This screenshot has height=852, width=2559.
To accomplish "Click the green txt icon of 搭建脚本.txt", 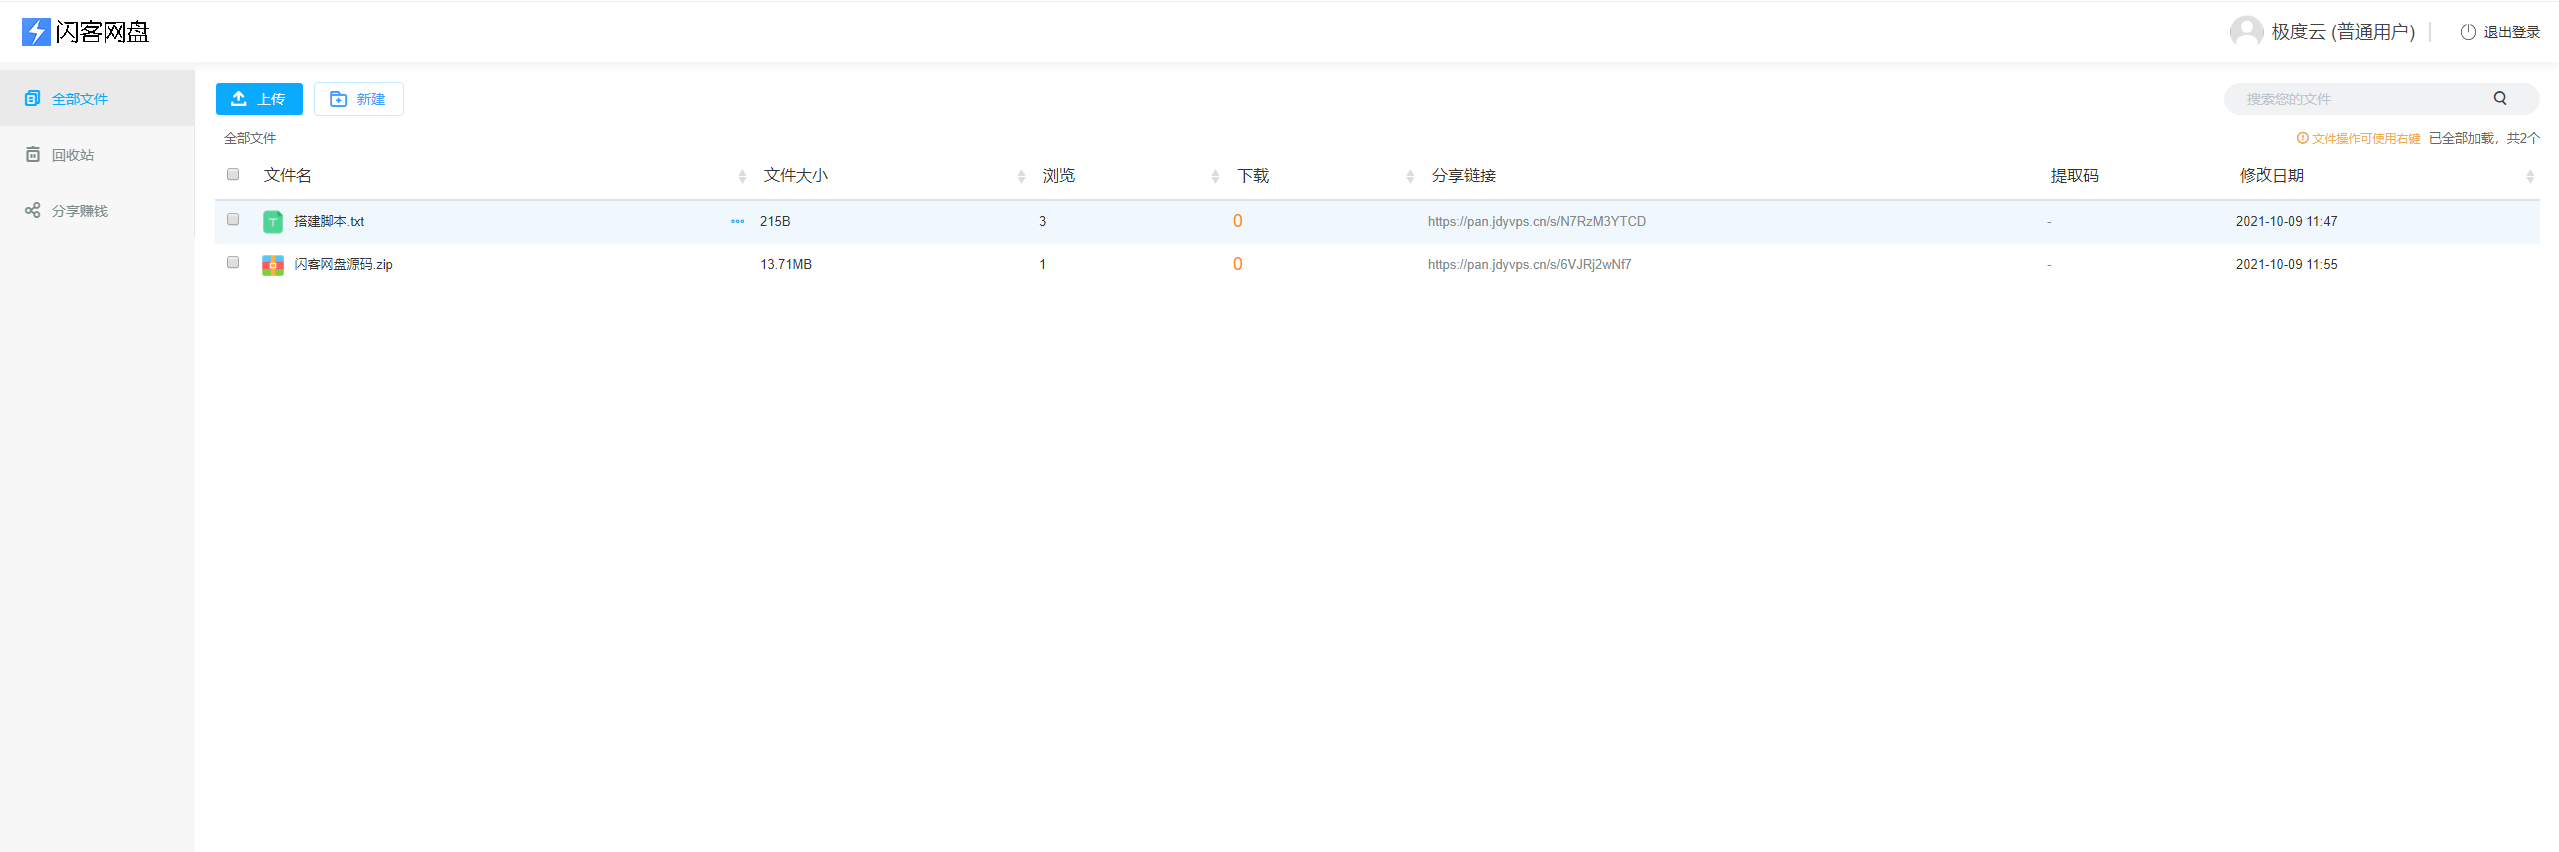I will coord(272,222).
